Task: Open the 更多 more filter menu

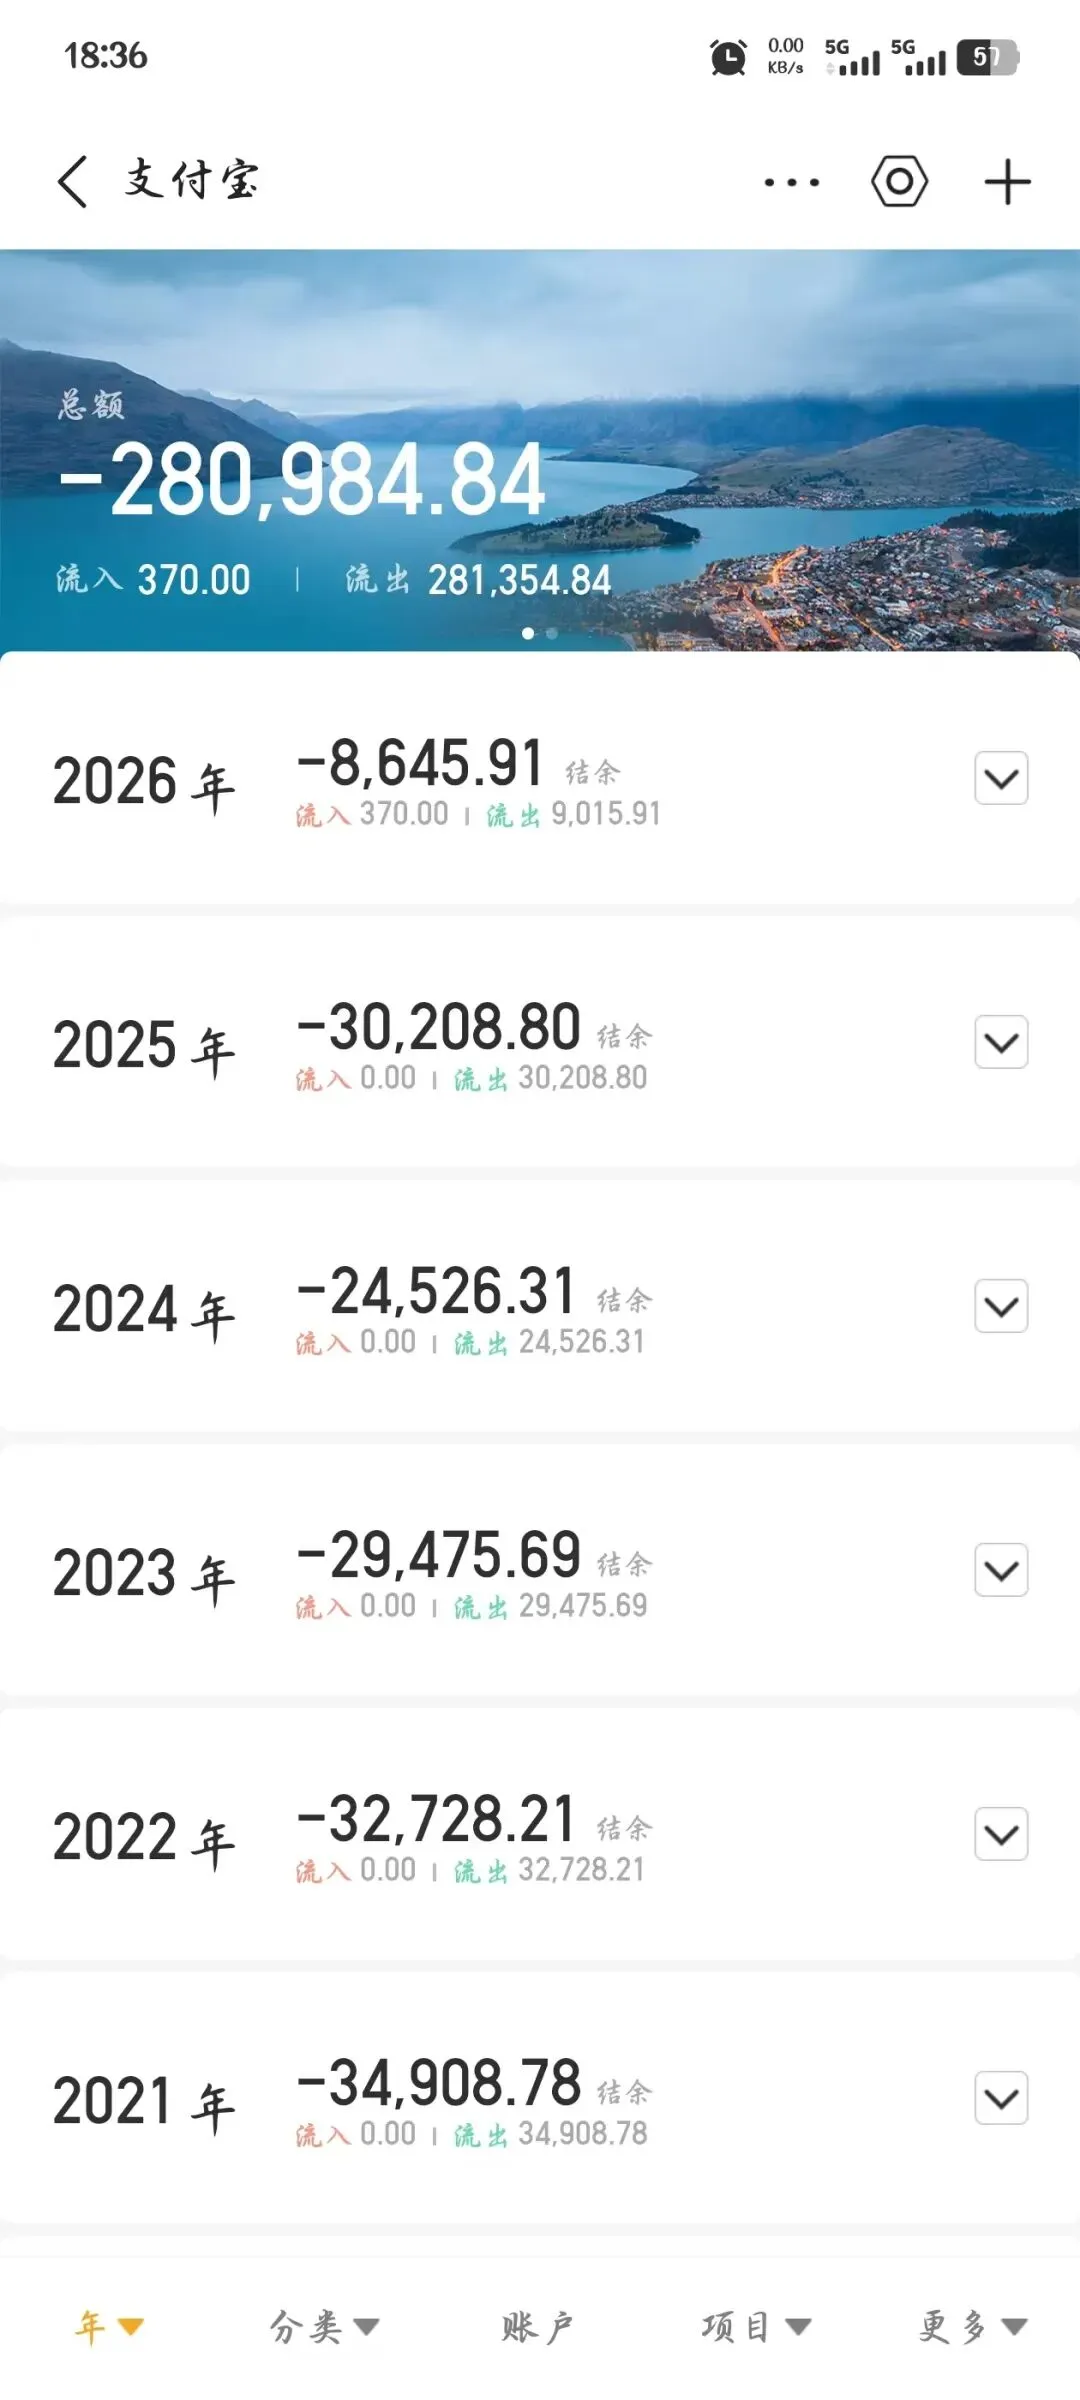Action: 972,2327
